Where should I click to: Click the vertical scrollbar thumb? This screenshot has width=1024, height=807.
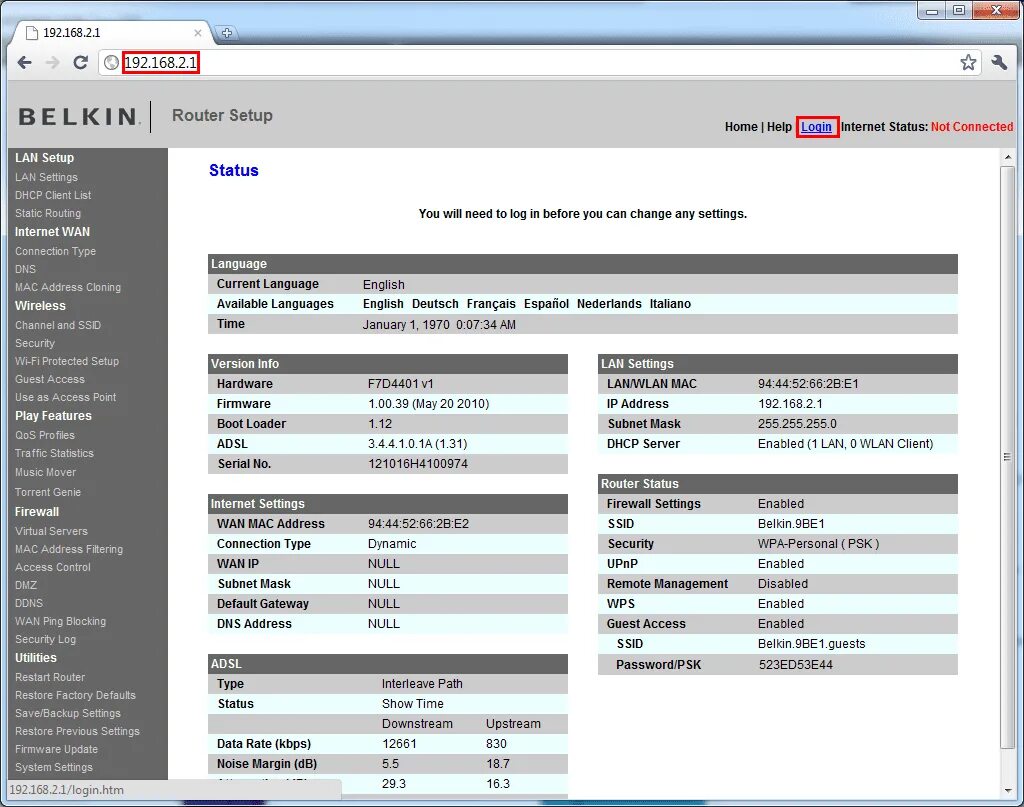click(x=1008, y=457)
